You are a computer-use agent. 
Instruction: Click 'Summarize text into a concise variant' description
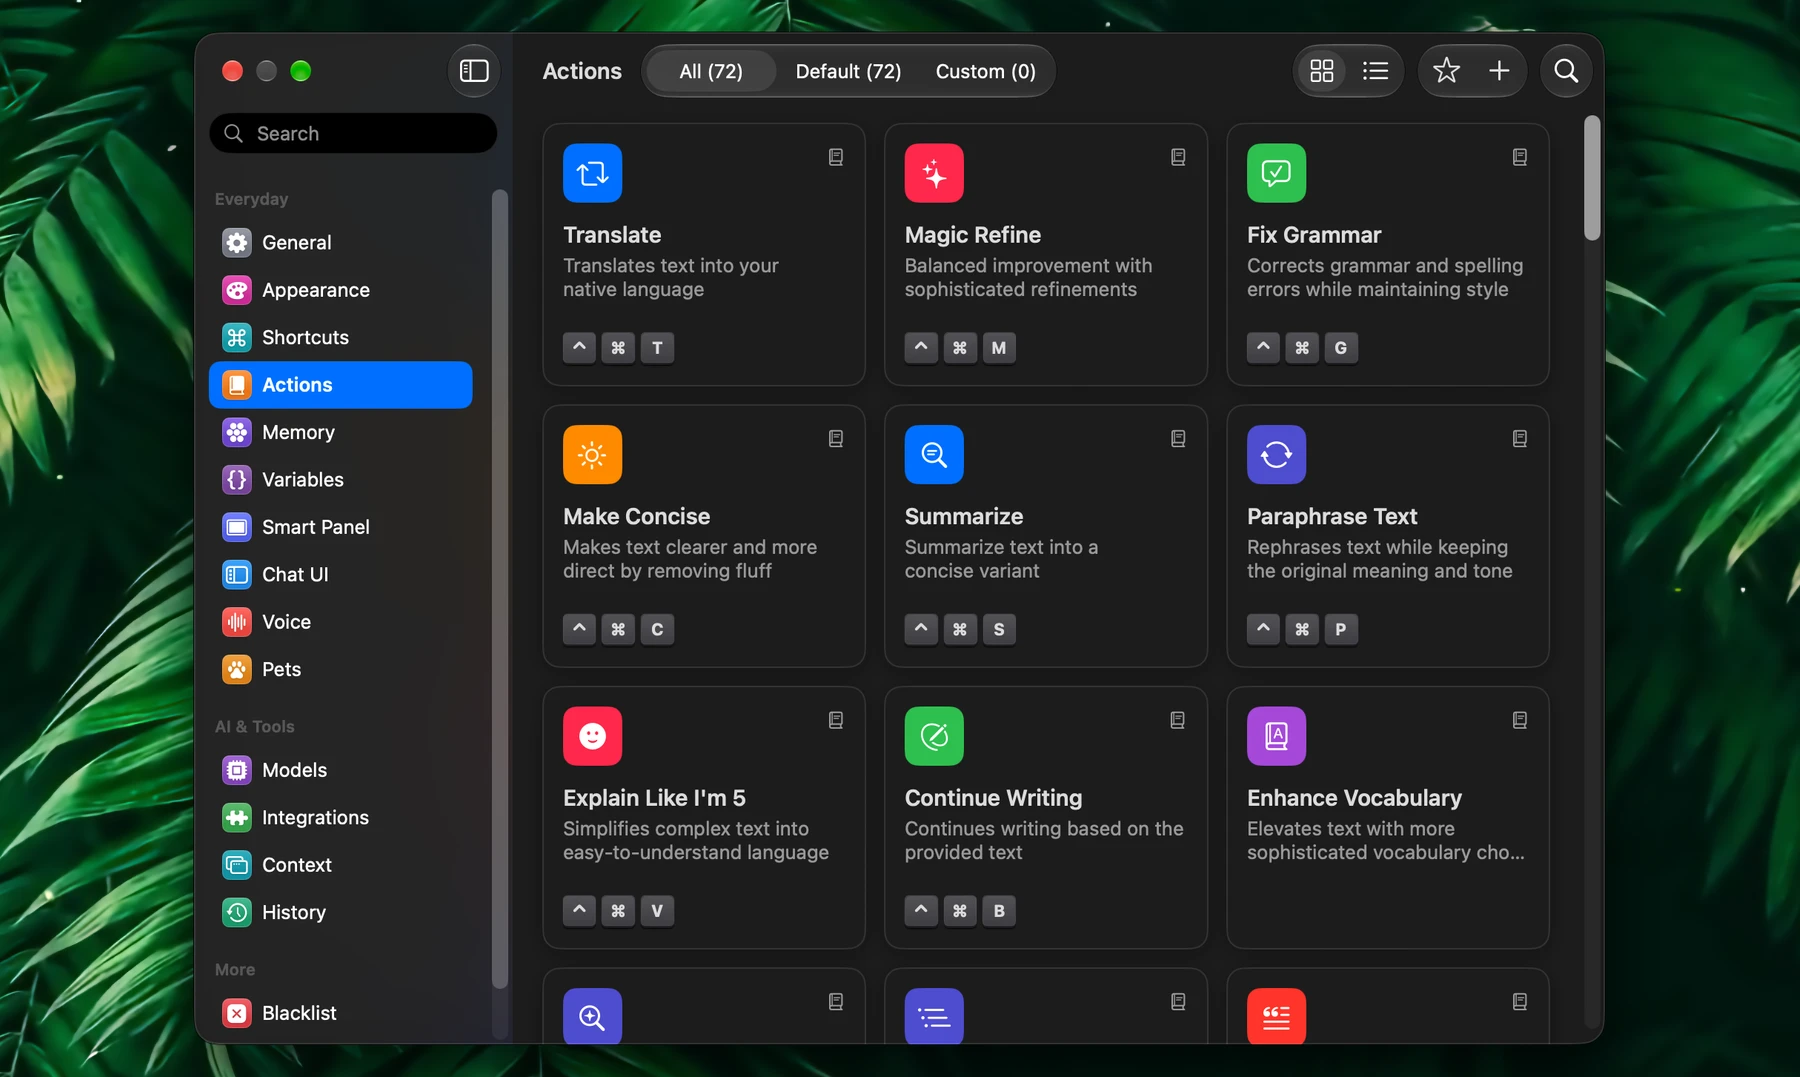(1001, 559)
